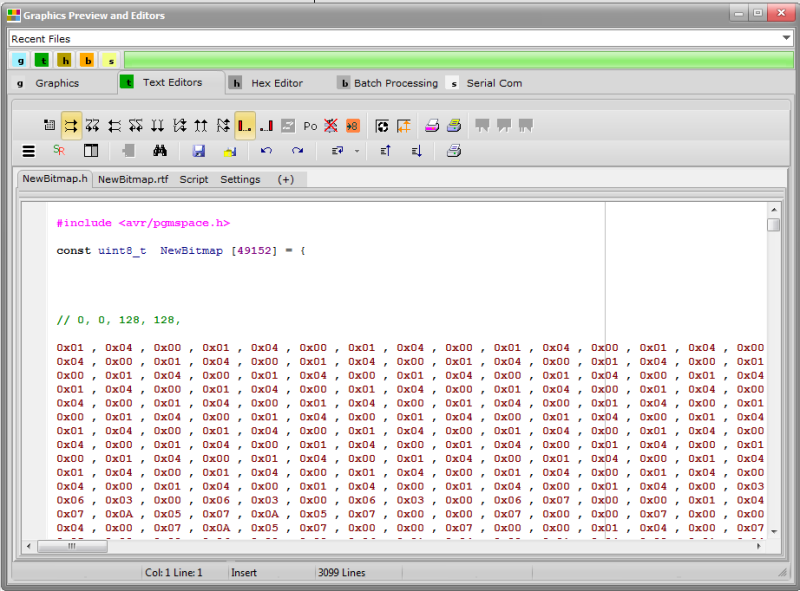Click the olive 'h' shortcut button
Viewport: 800px width, 591px height.
click(x=65, y=61)
